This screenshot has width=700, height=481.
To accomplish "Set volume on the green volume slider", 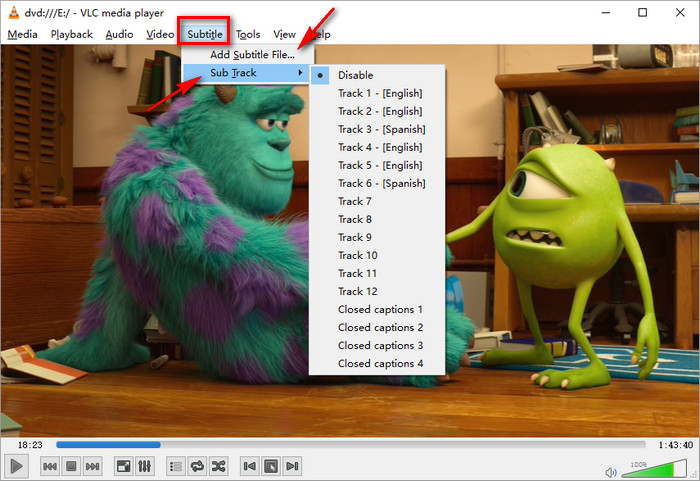I will click(654, 468).
